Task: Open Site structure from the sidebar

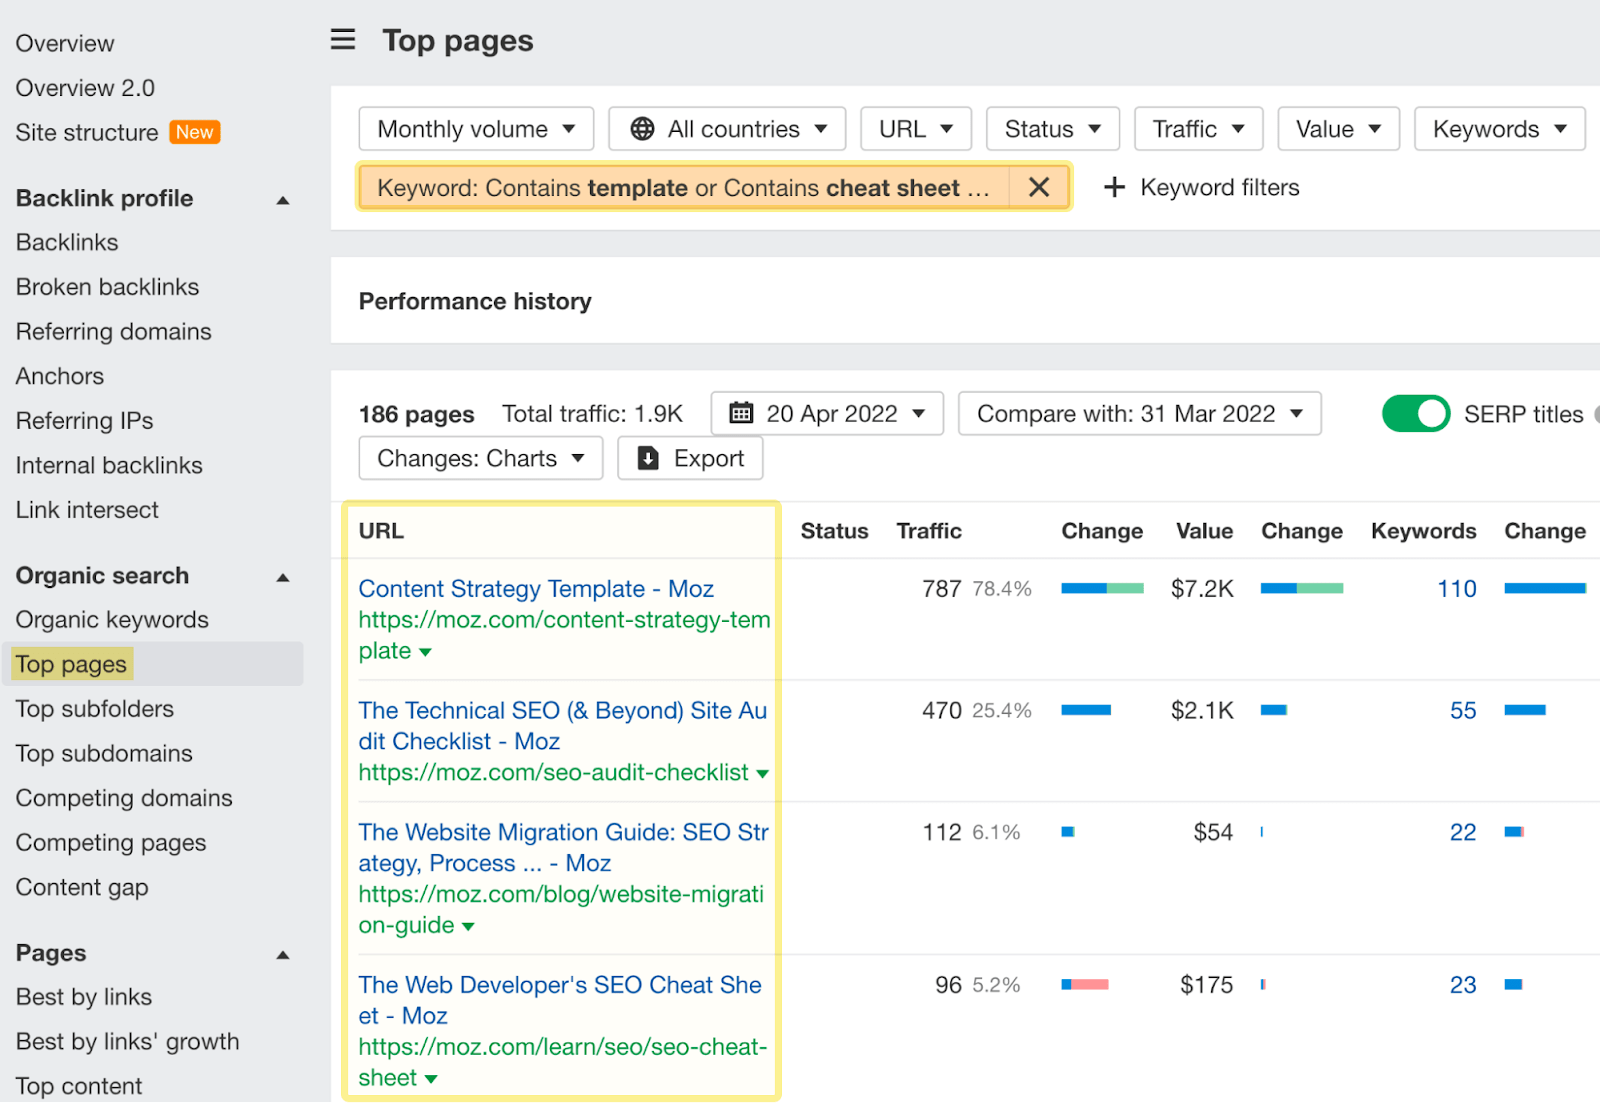Action: click(x=86, y=132)
